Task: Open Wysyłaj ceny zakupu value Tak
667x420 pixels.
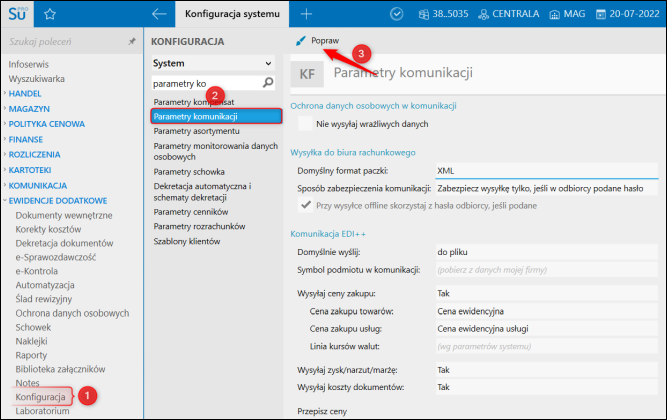Action: point(547,293)
